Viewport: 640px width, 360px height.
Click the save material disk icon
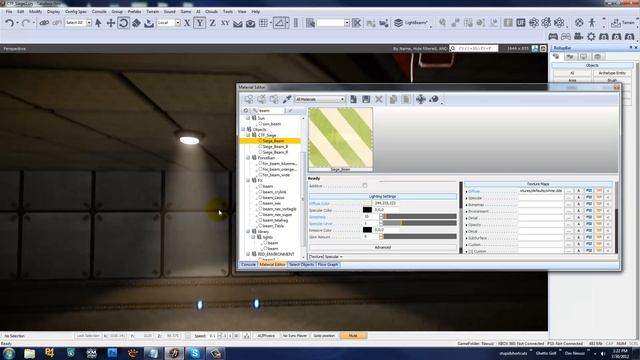366,99
